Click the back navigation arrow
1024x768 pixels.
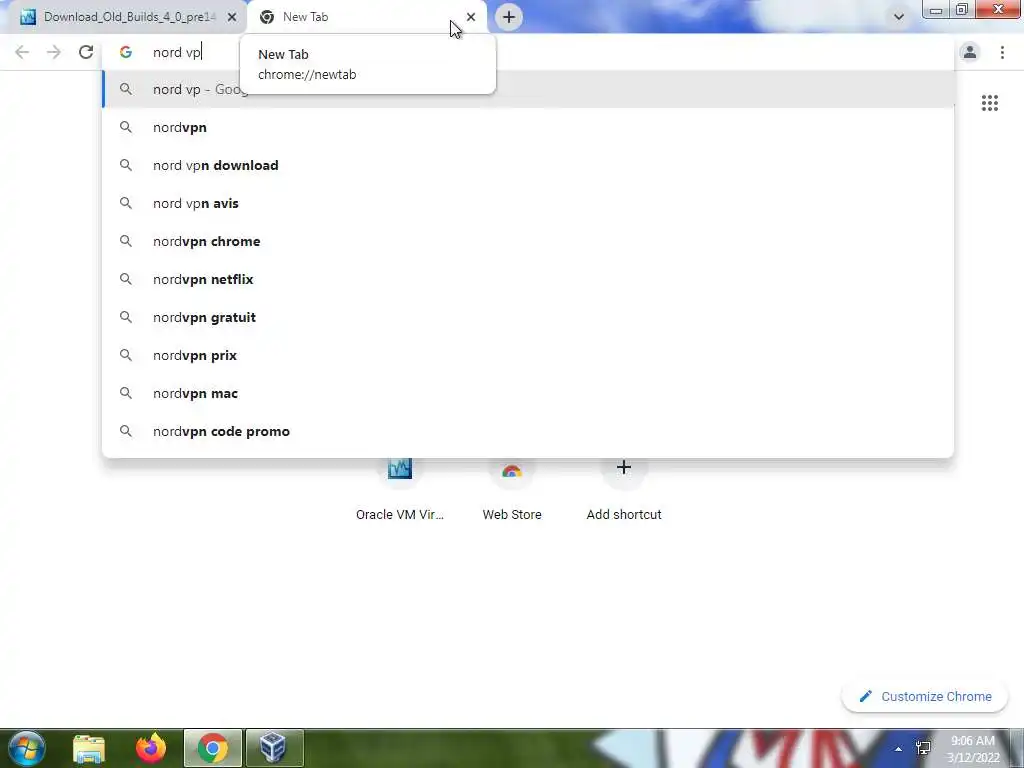point(22,52)
